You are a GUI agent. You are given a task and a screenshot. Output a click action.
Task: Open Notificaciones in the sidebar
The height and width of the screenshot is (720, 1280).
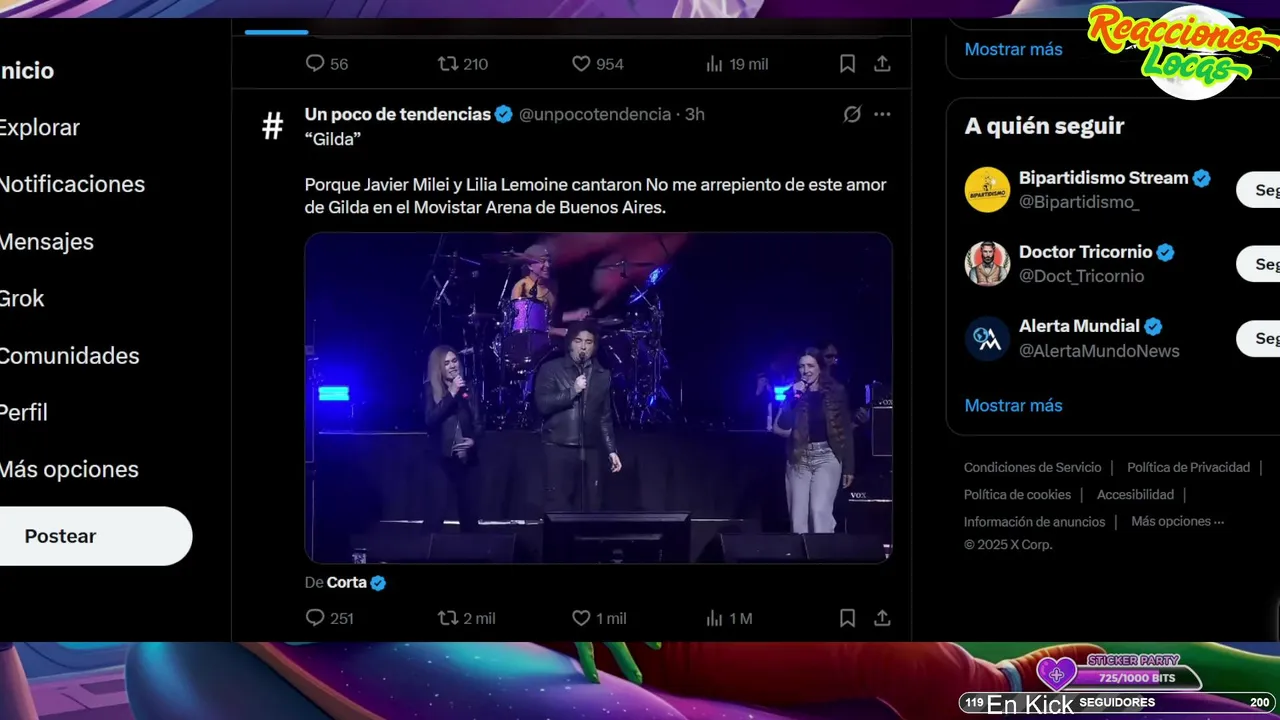click(72, 185)
